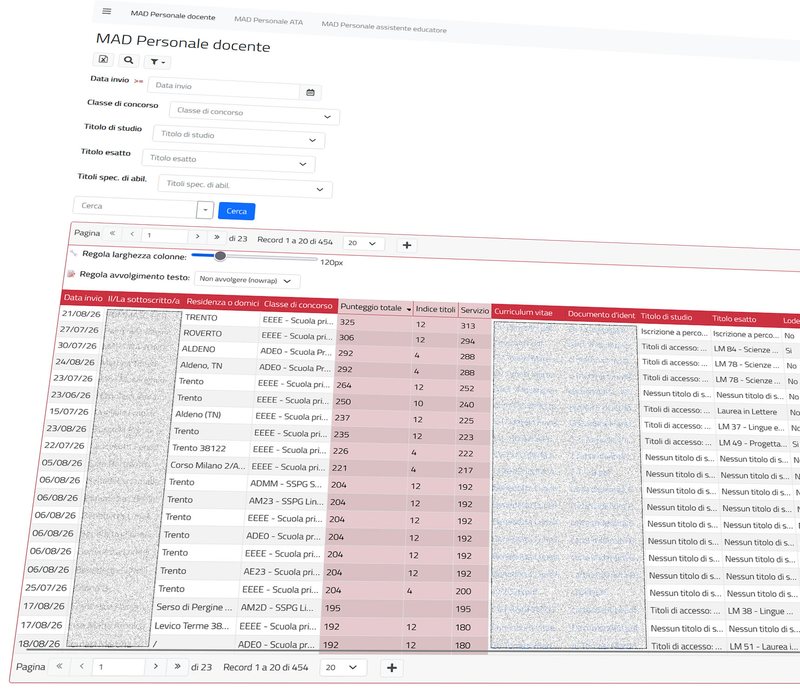Image resolution: width=800 pixels, height=692 pixels.
Task: Go to next page in upper pagination bar
Action: (x=197, y=236)
